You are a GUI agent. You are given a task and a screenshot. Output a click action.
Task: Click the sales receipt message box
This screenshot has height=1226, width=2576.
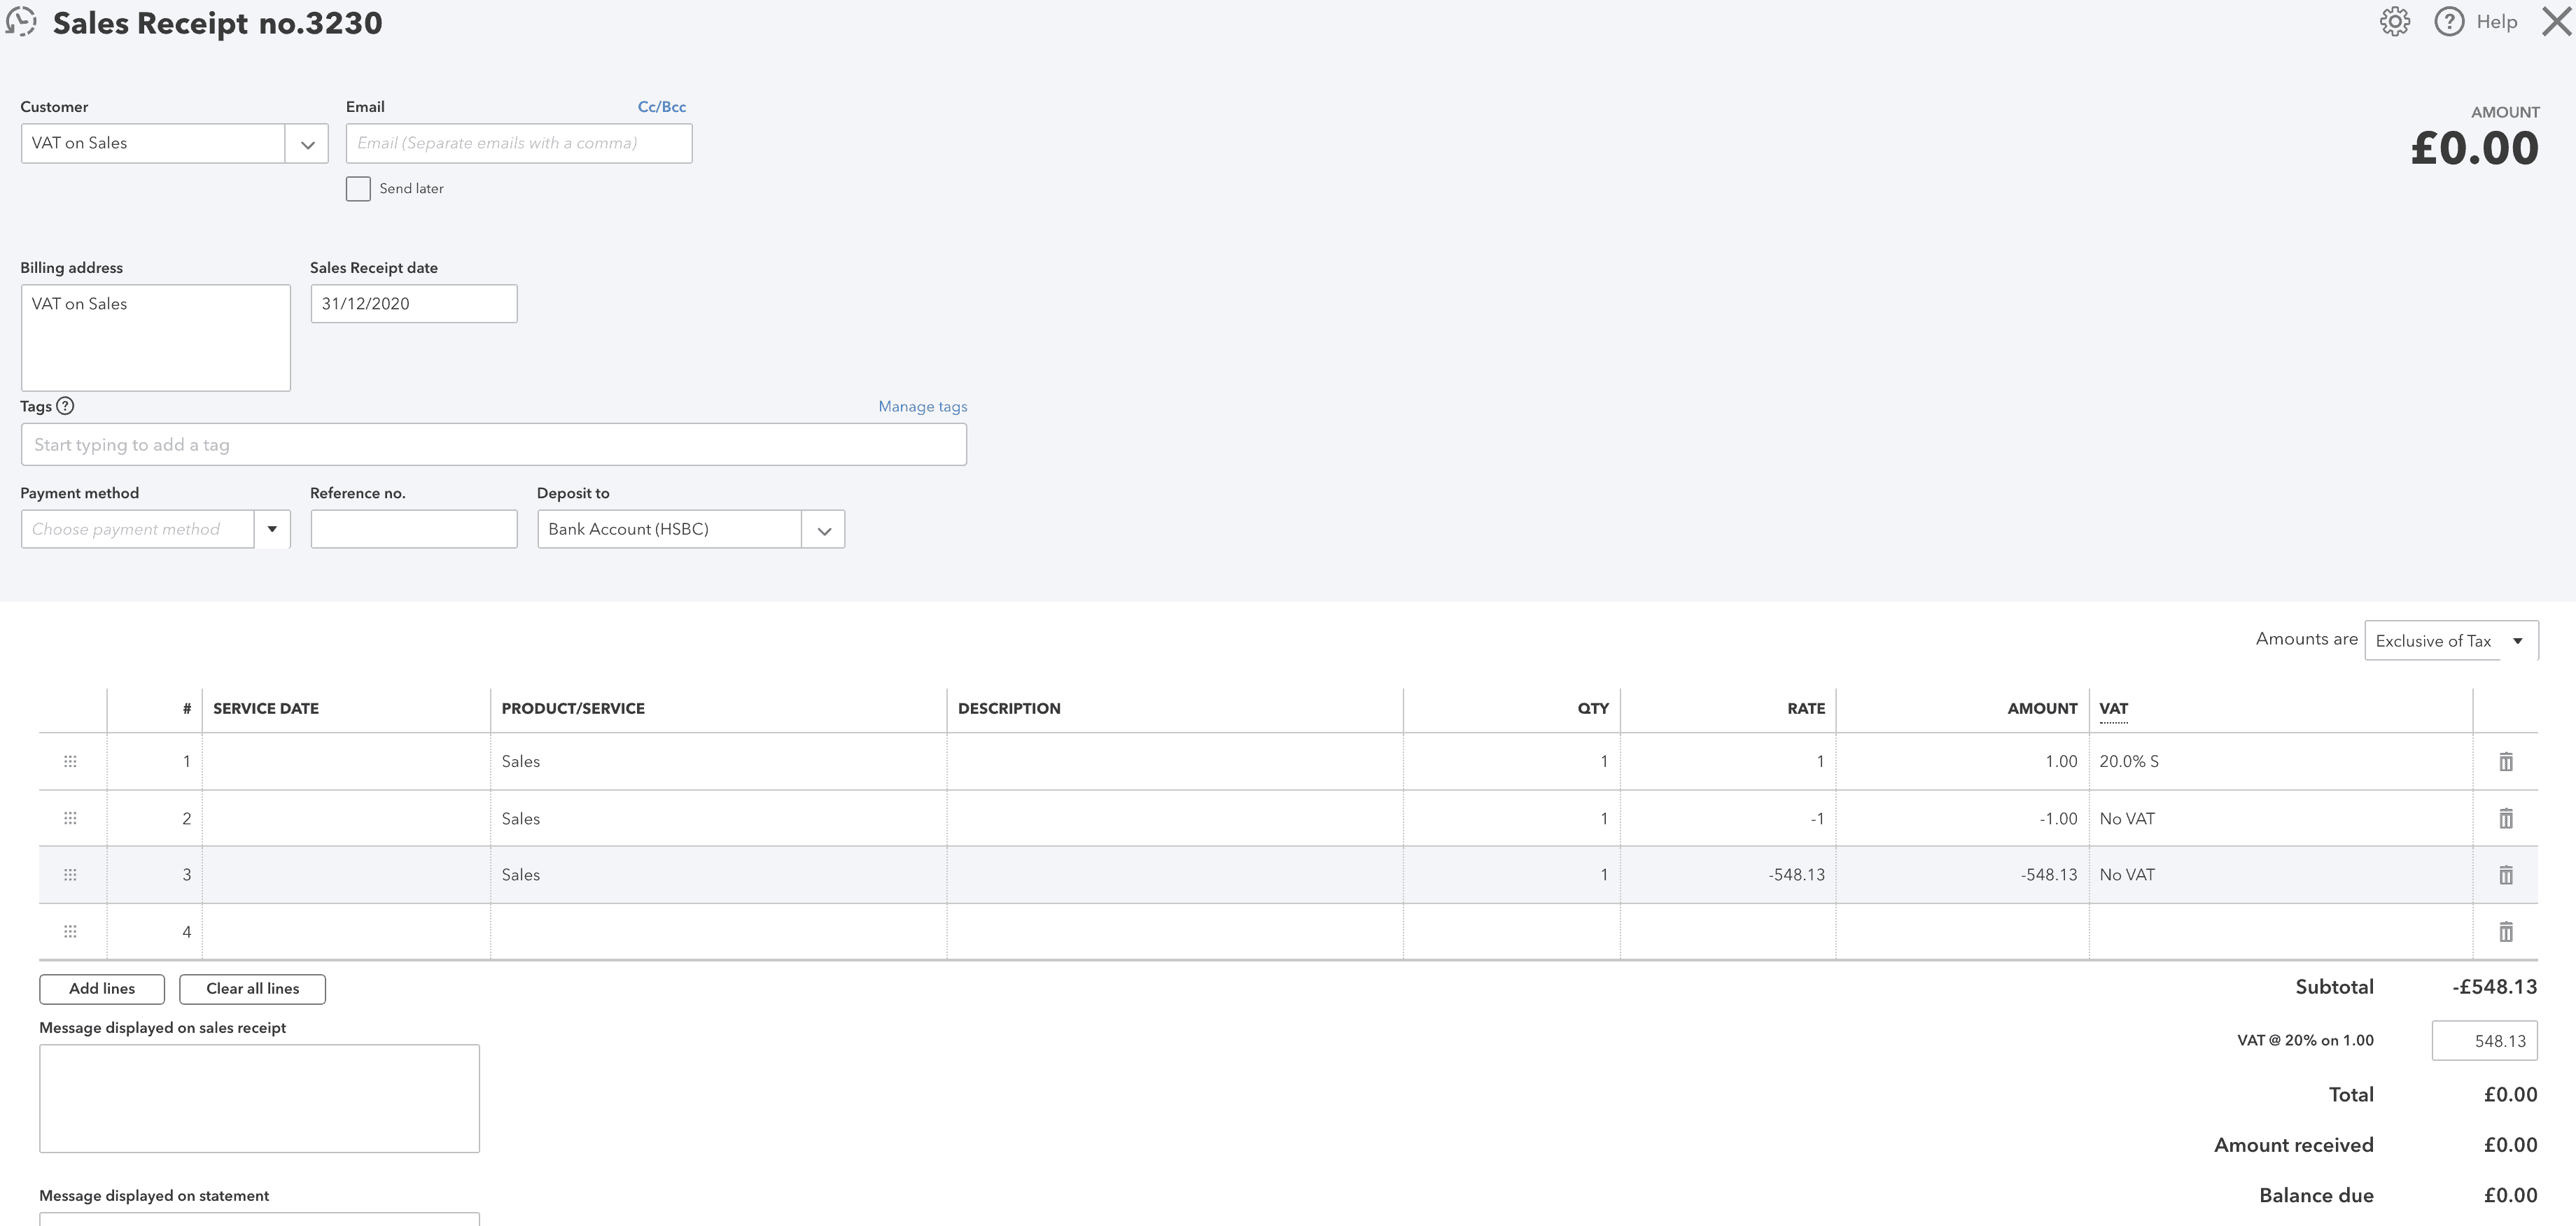click(260, 1099)
